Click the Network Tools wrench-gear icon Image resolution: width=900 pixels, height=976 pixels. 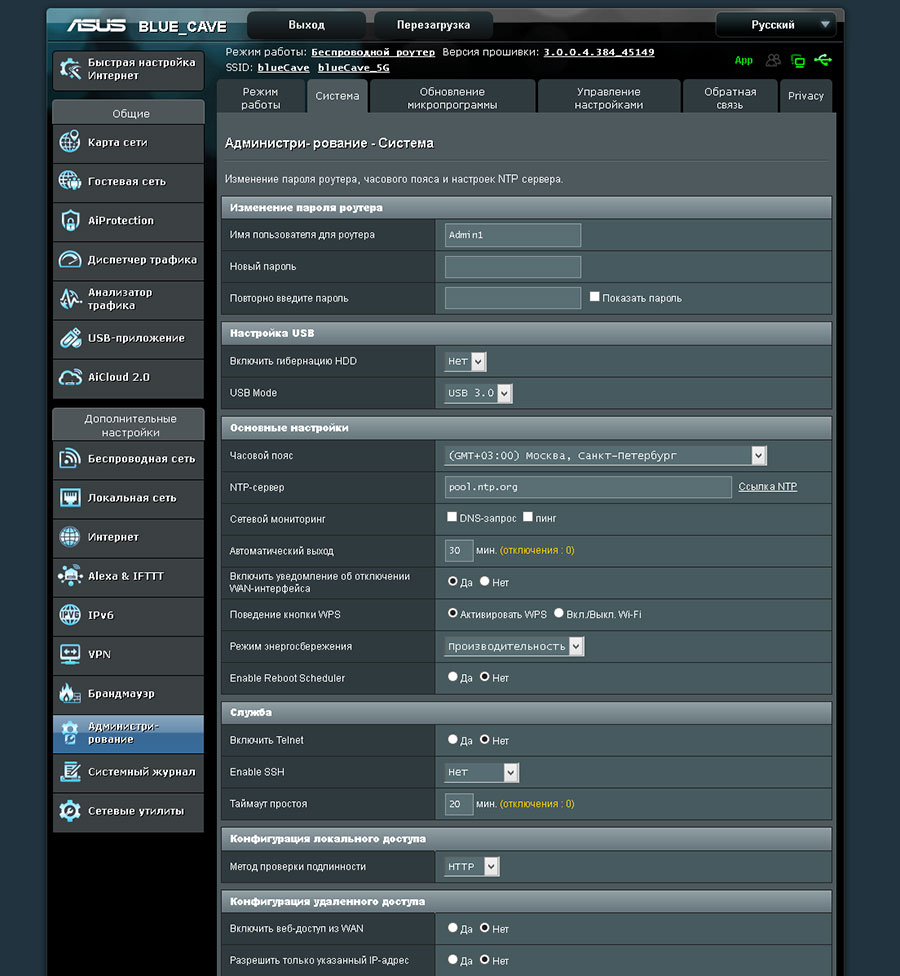70,811
